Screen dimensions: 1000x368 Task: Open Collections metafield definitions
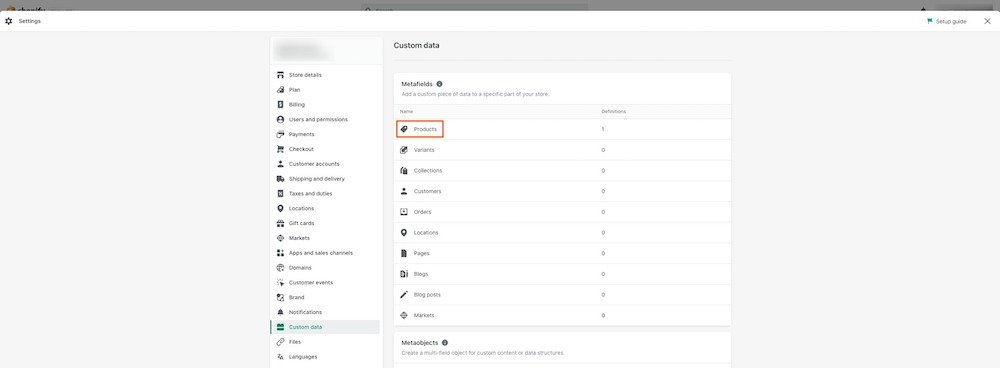click(x=562, y=171)
